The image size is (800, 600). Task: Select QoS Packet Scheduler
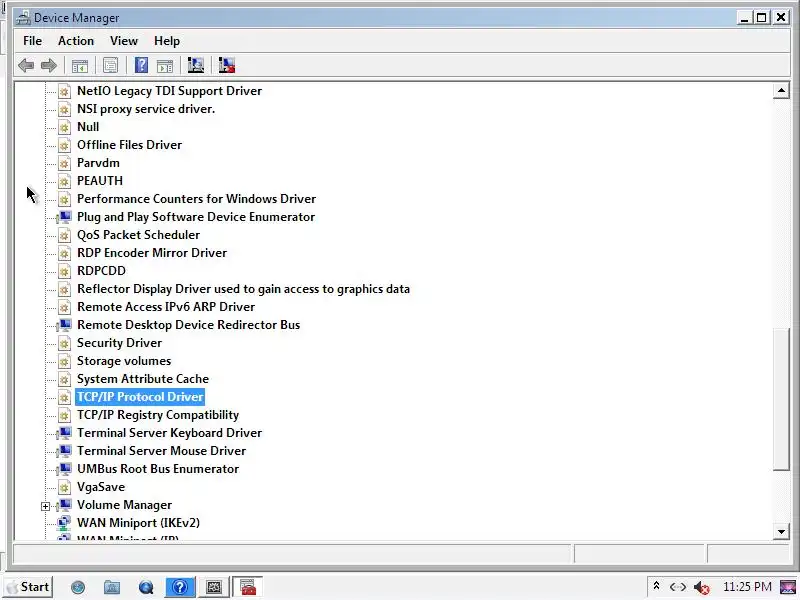point(138,235)
